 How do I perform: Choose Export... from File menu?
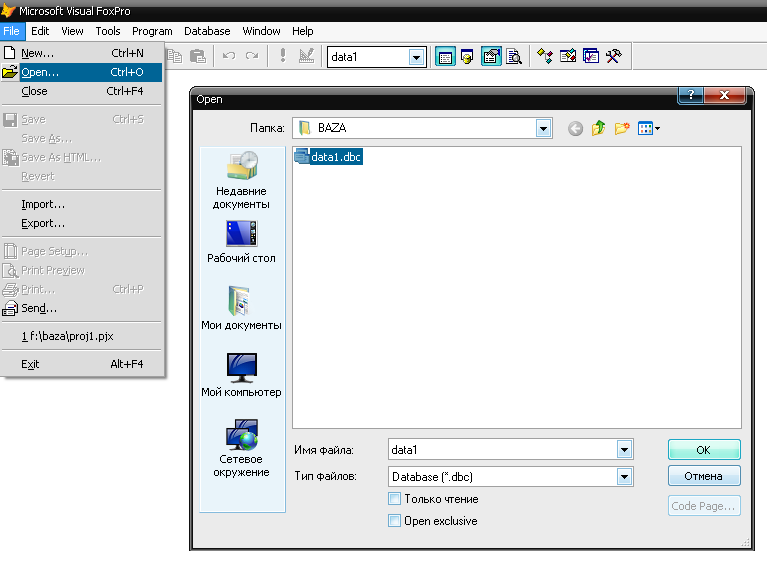coord(82,224)
